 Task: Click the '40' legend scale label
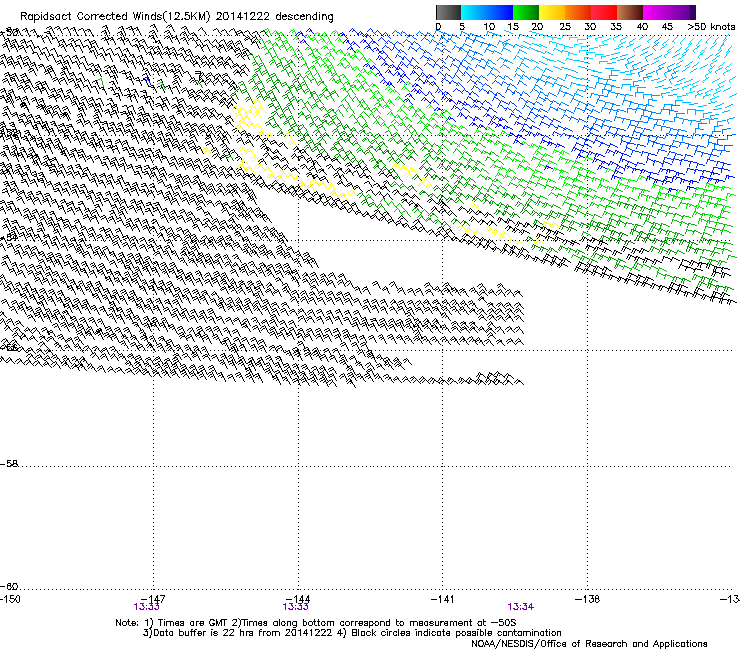642,27
